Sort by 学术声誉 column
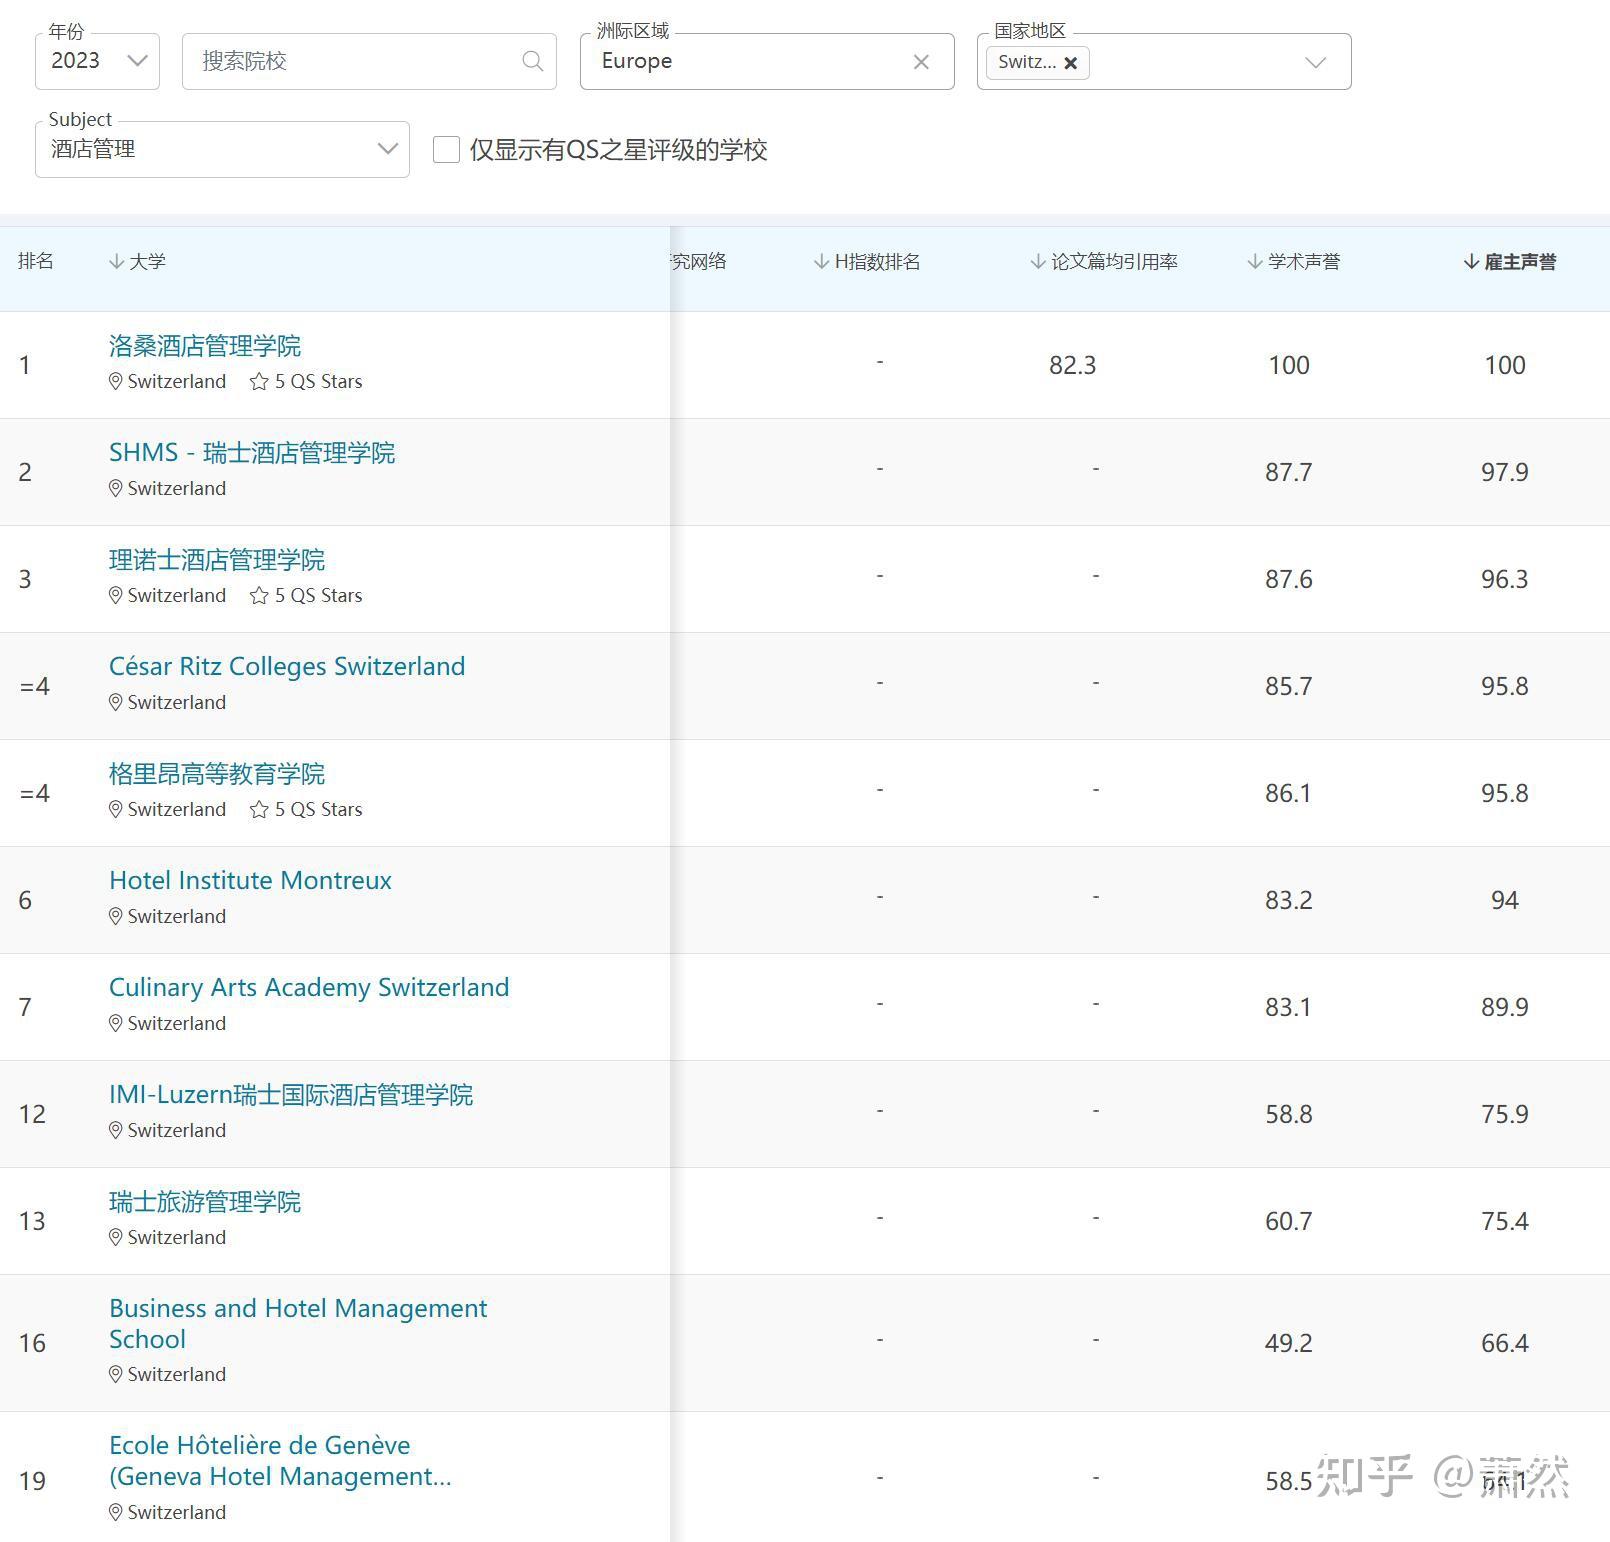 [1293, 261]
